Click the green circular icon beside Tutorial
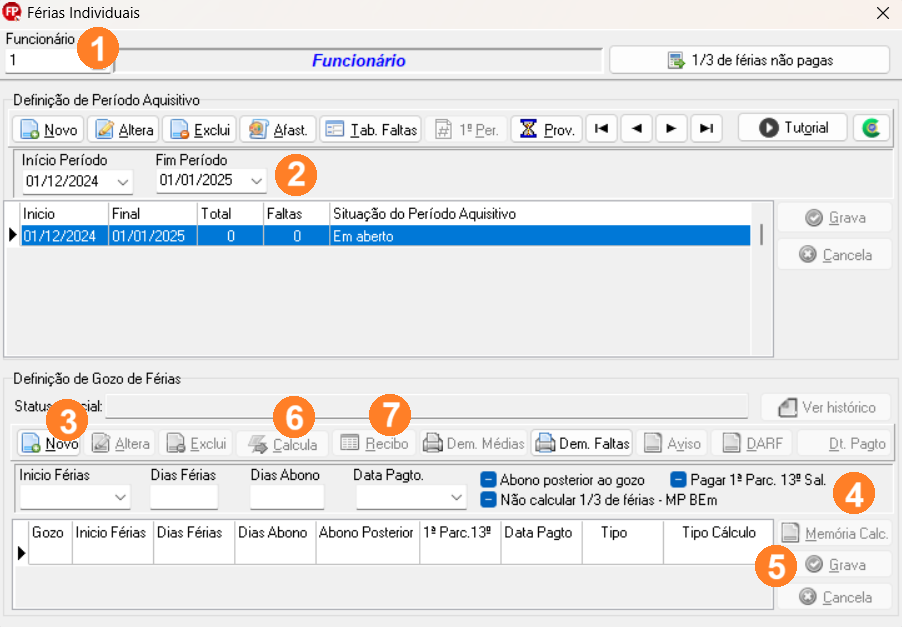The image size is (902, 627). pyautogui.click(x=872, y=127)
